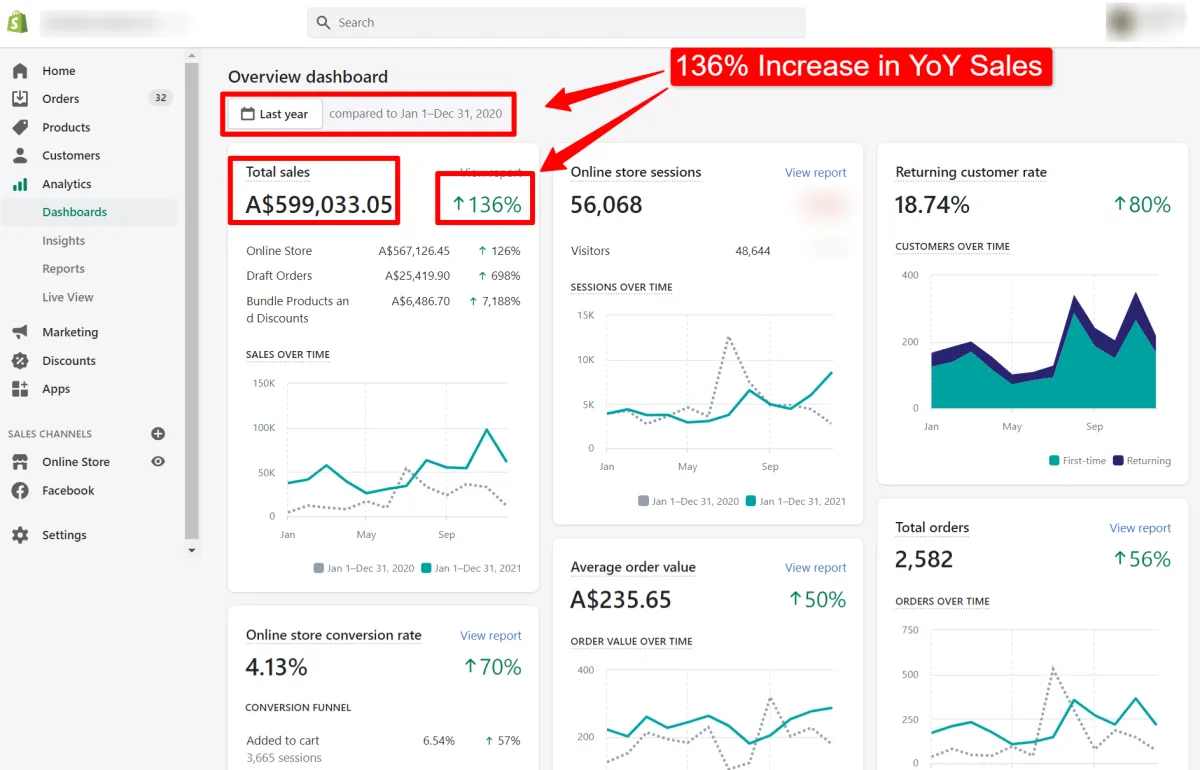Select the Insights submenu item
The image size is (1200, 770).
(x=64, y=241)
